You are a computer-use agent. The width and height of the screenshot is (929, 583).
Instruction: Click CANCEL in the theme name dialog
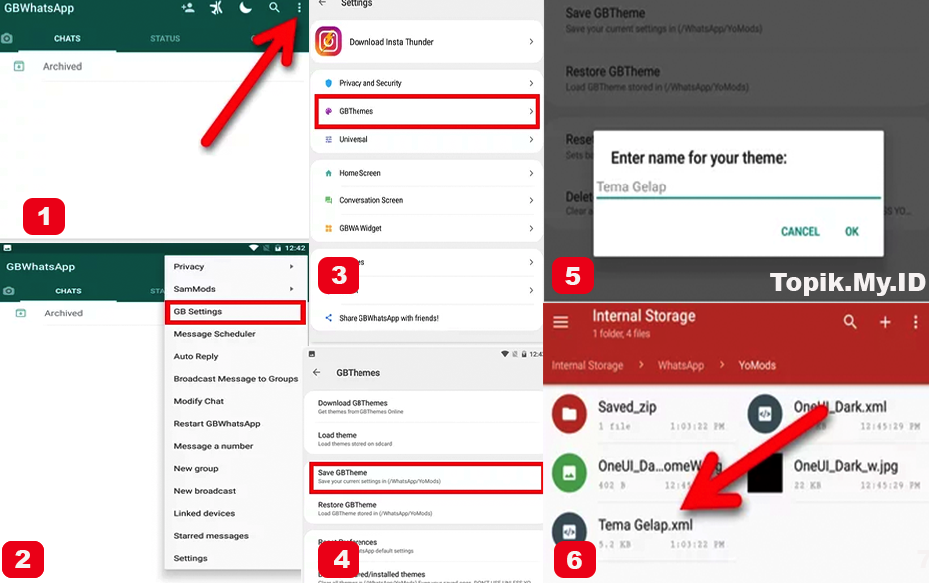point(800,232)
